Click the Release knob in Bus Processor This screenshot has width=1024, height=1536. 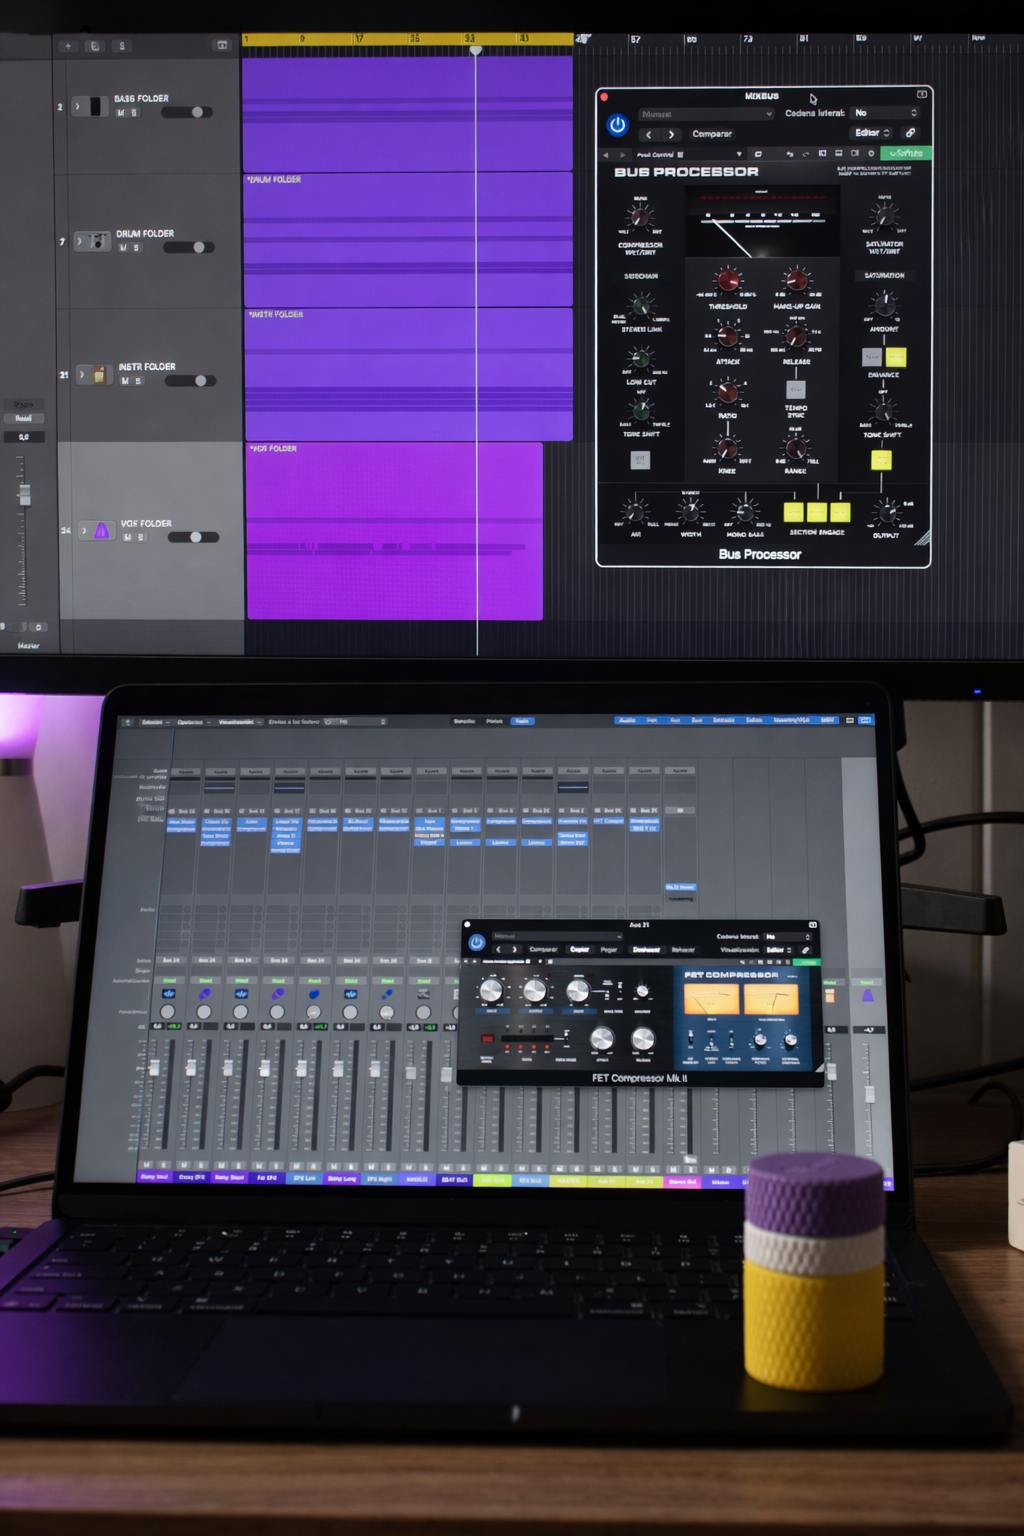[796, 336]
